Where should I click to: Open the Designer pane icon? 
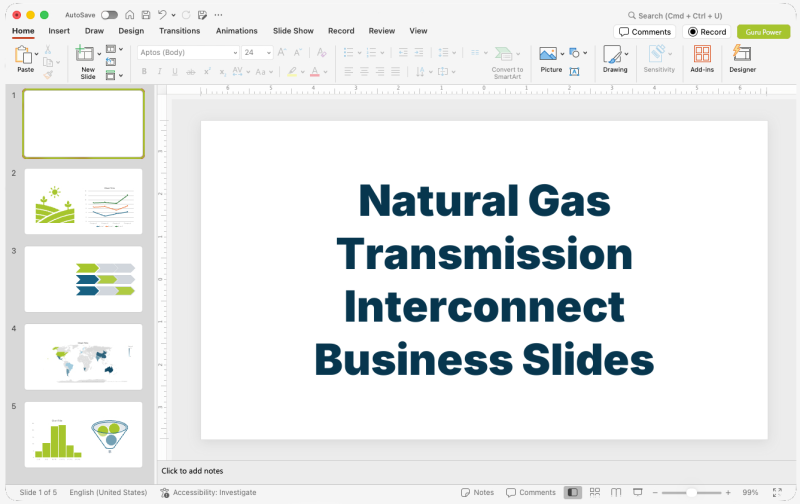tap(742, 53)
